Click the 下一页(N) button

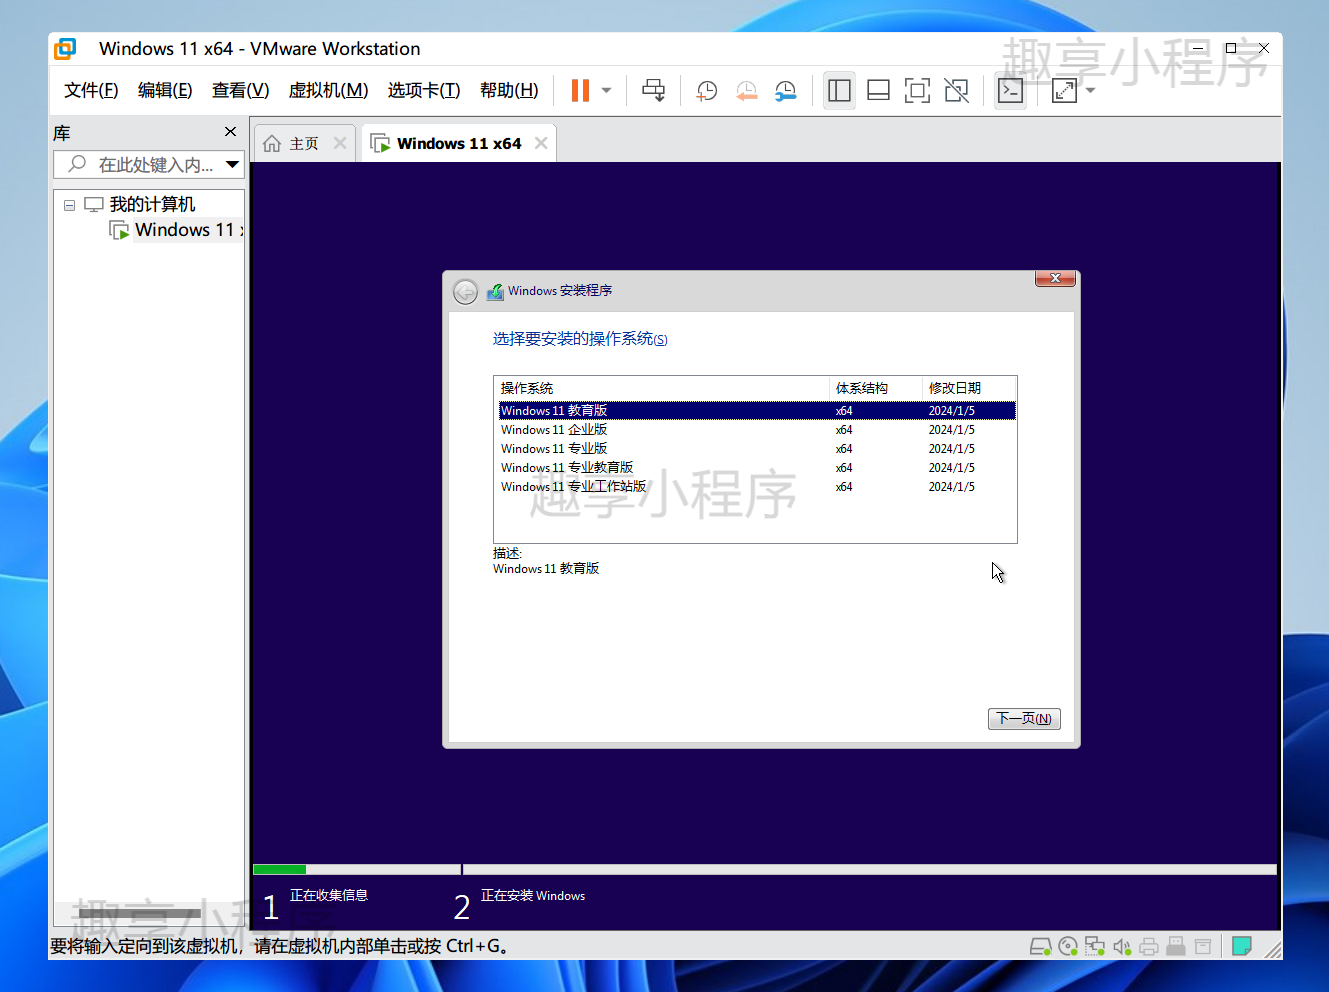pyautogui.click(x=1024, y=719)
